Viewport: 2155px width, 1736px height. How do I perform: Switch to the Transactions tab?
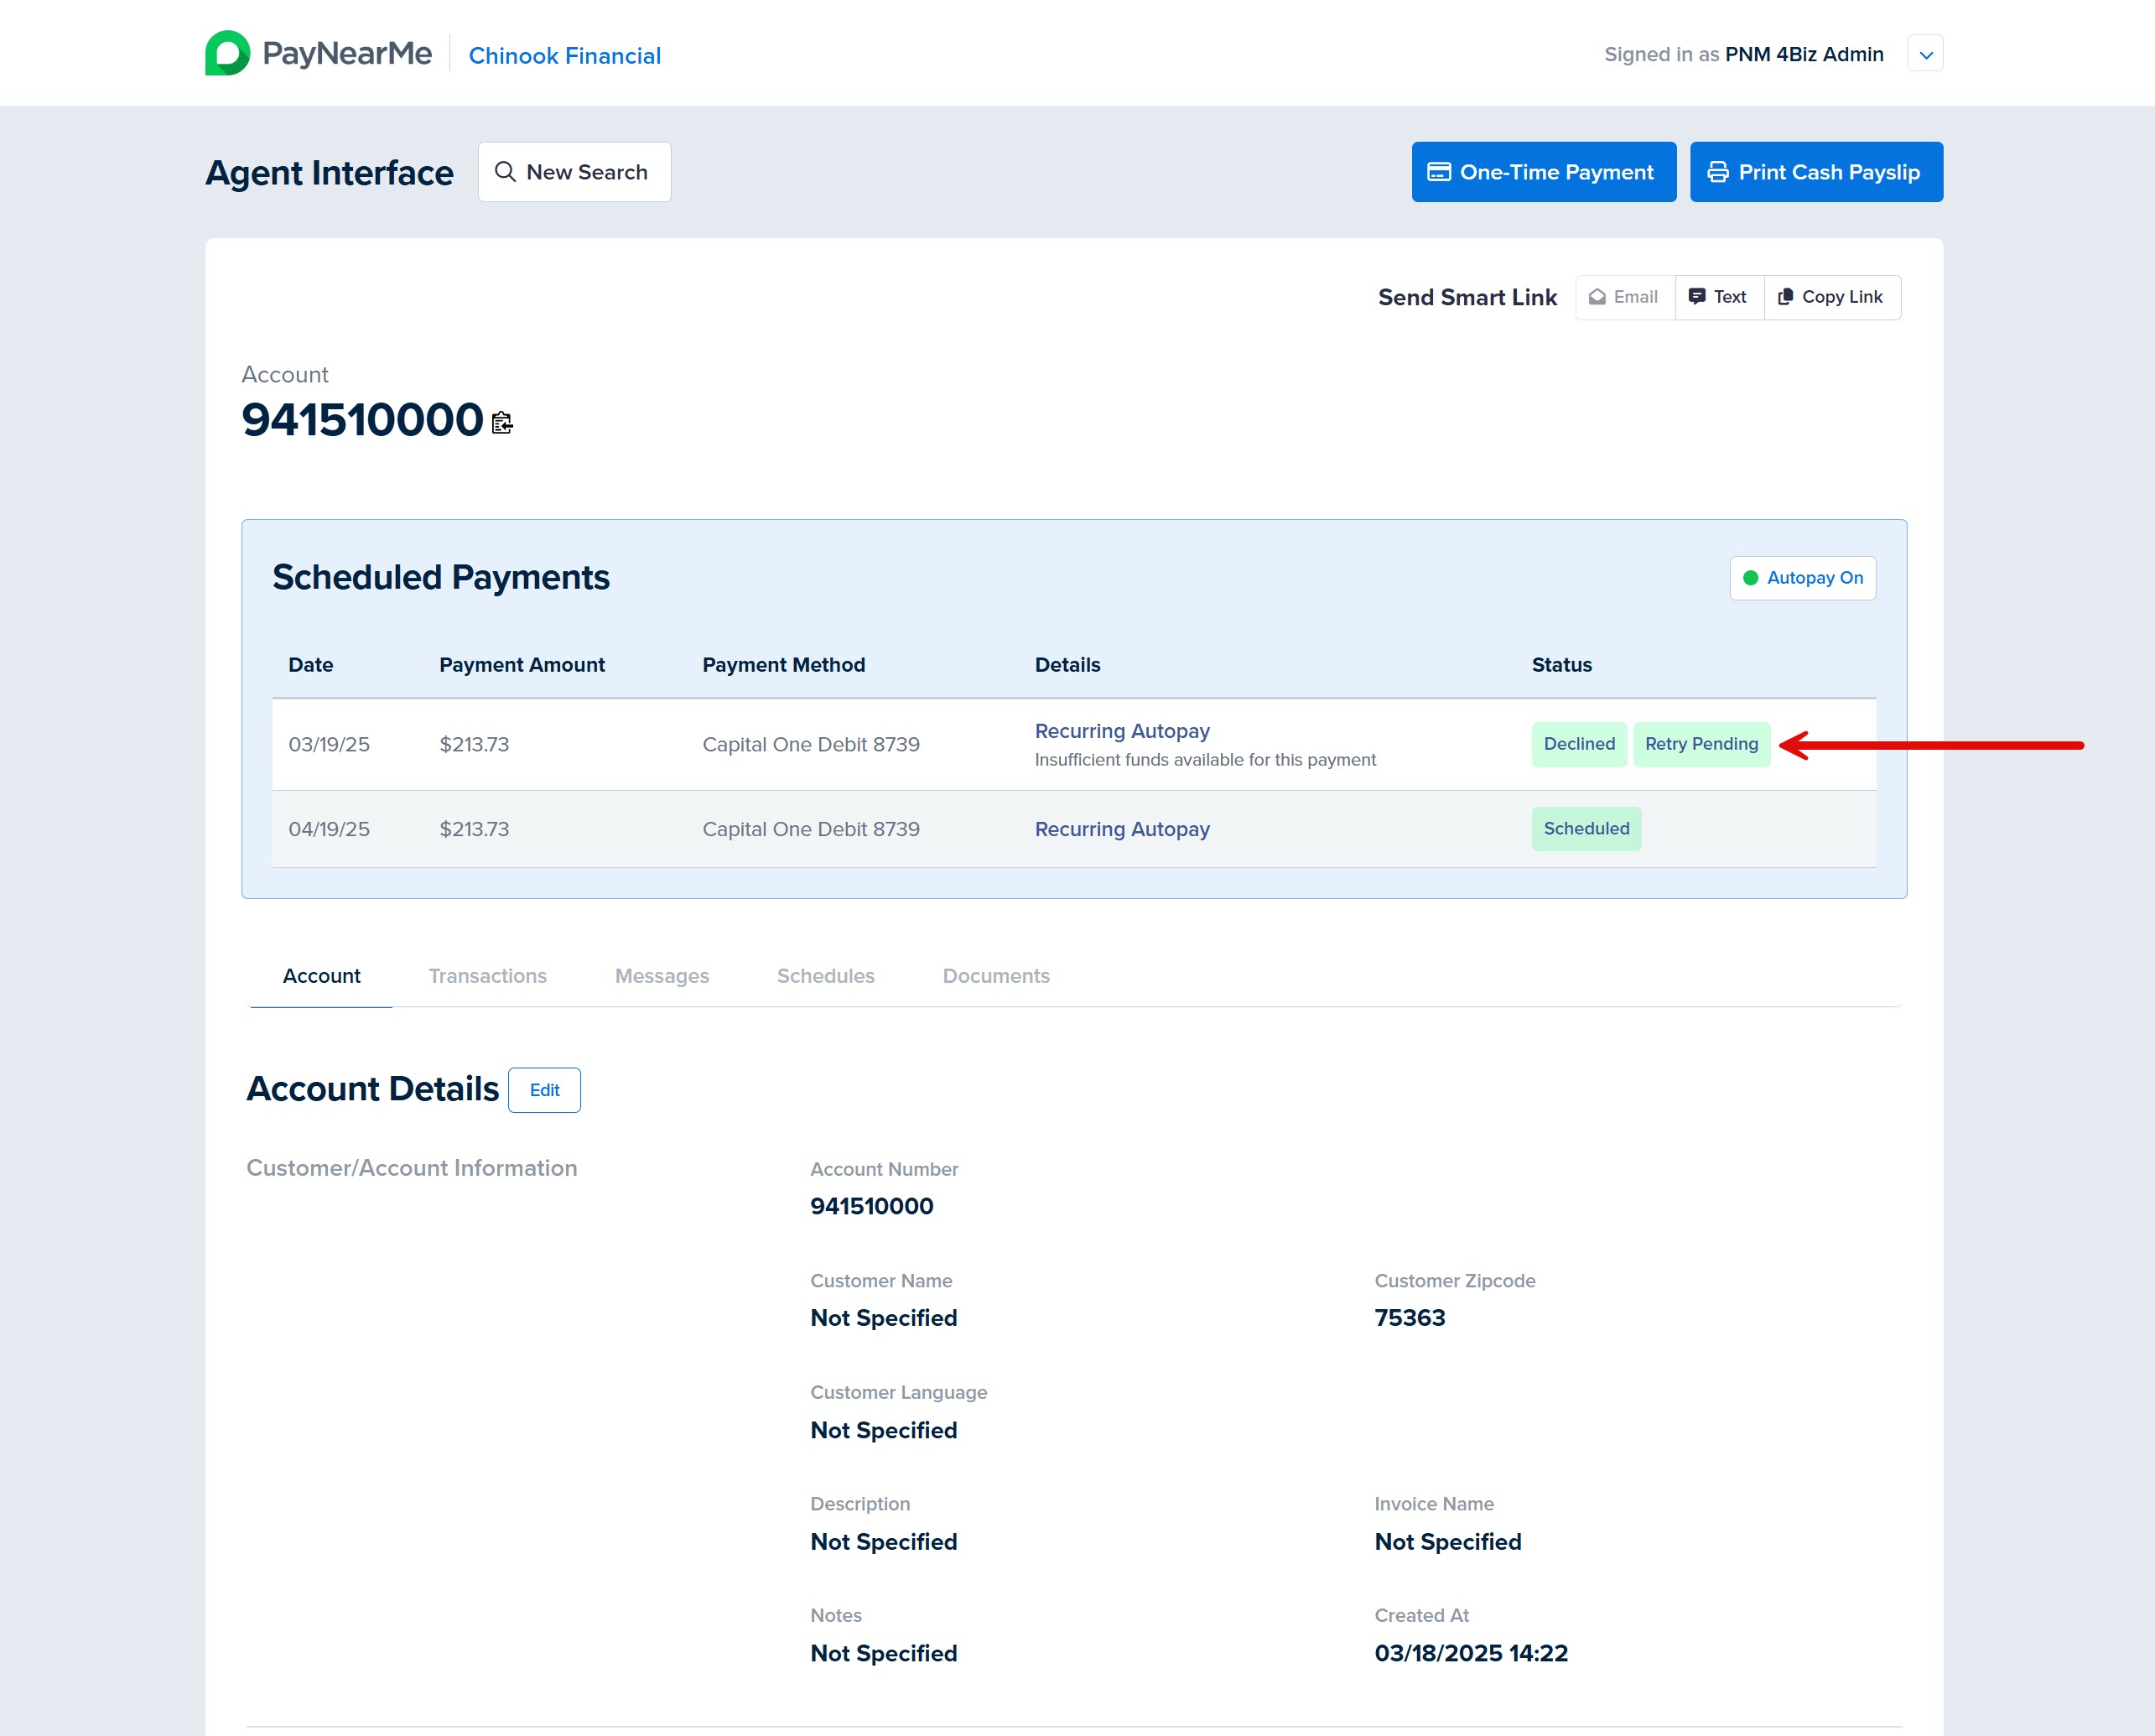click(x=487, y=976)
